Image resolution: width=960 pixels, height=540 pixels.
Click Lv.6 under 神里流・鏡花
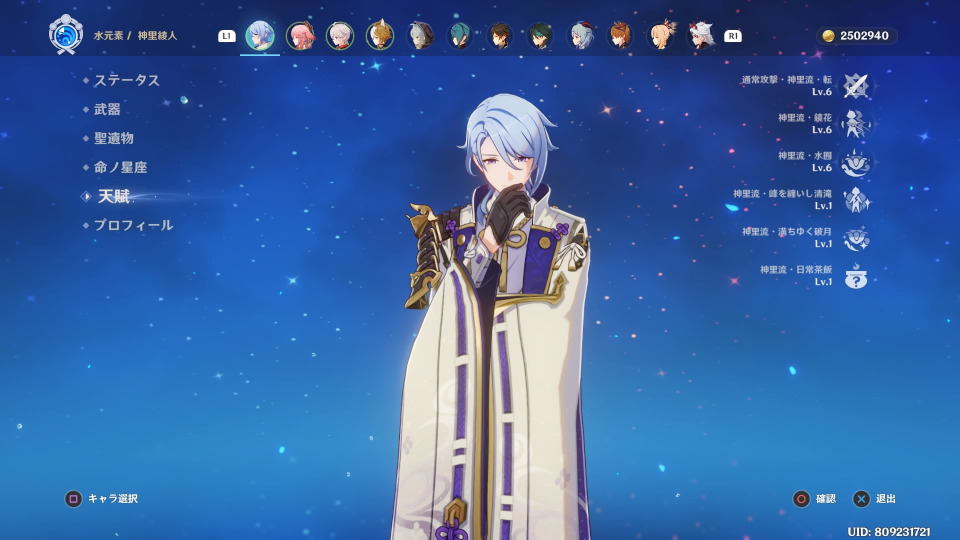(822, 130)
